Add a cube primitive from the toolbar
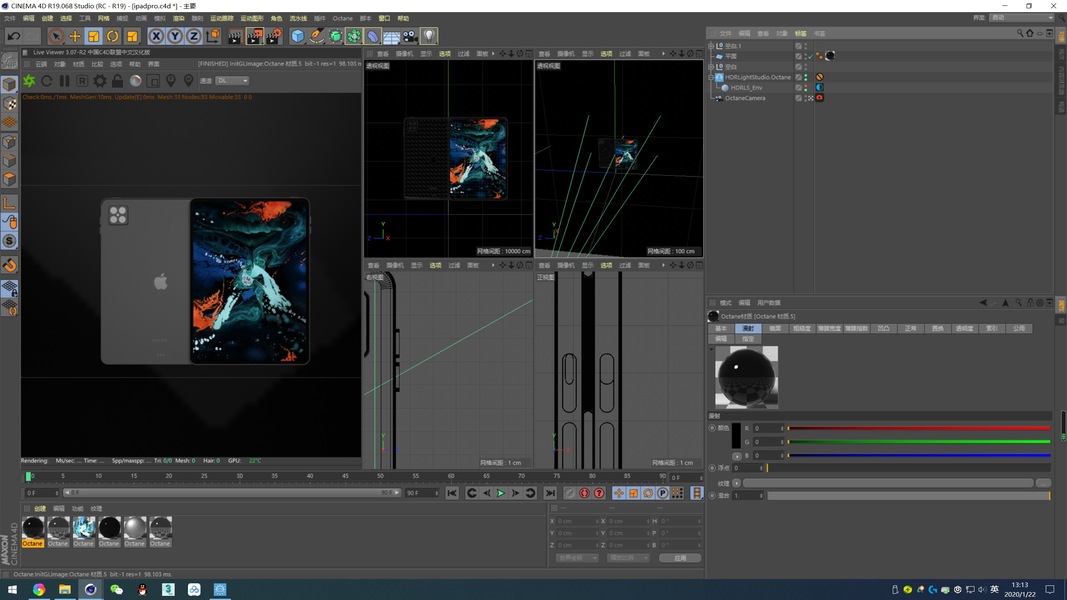1067x600 pixels. tap(297, 36)
